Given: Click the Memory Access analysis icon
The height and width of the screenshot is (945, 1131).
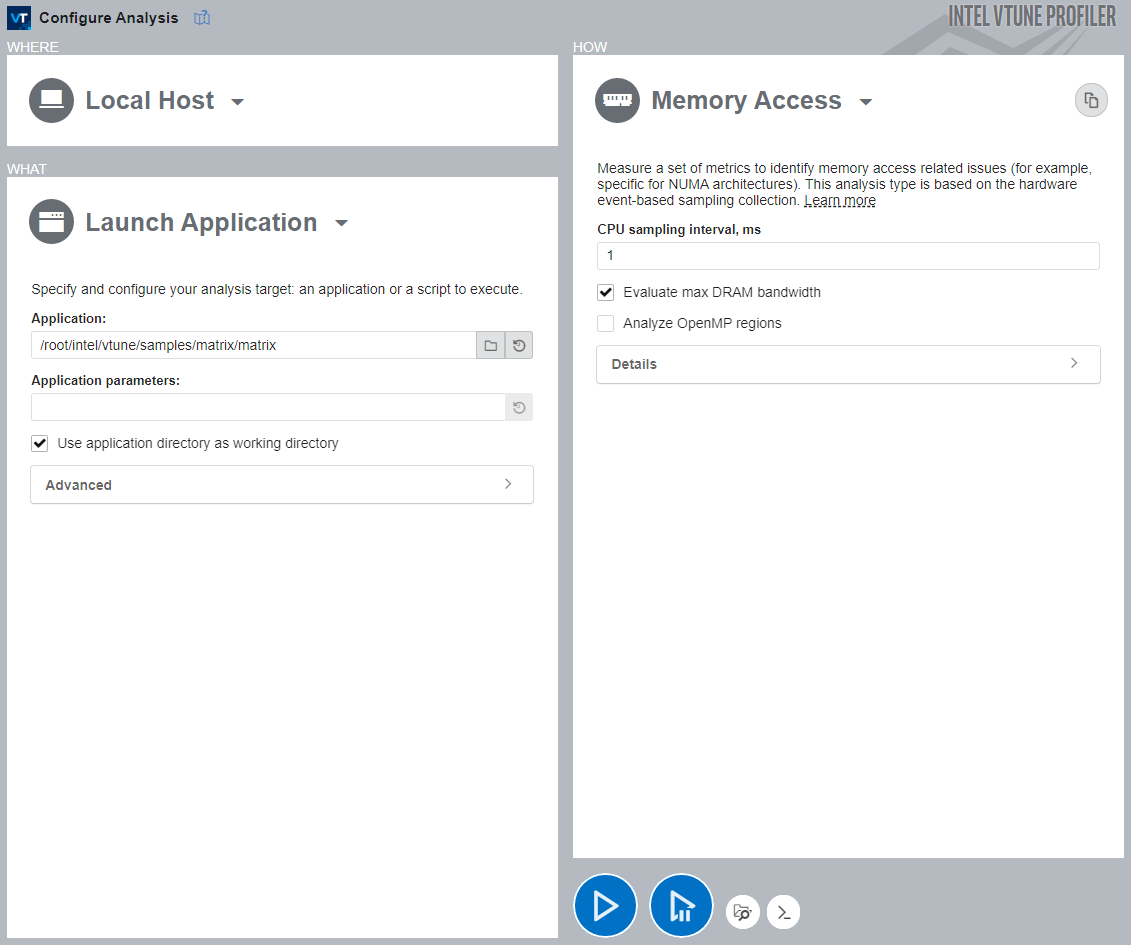Looking at the screenshot, I should [617, 101].
